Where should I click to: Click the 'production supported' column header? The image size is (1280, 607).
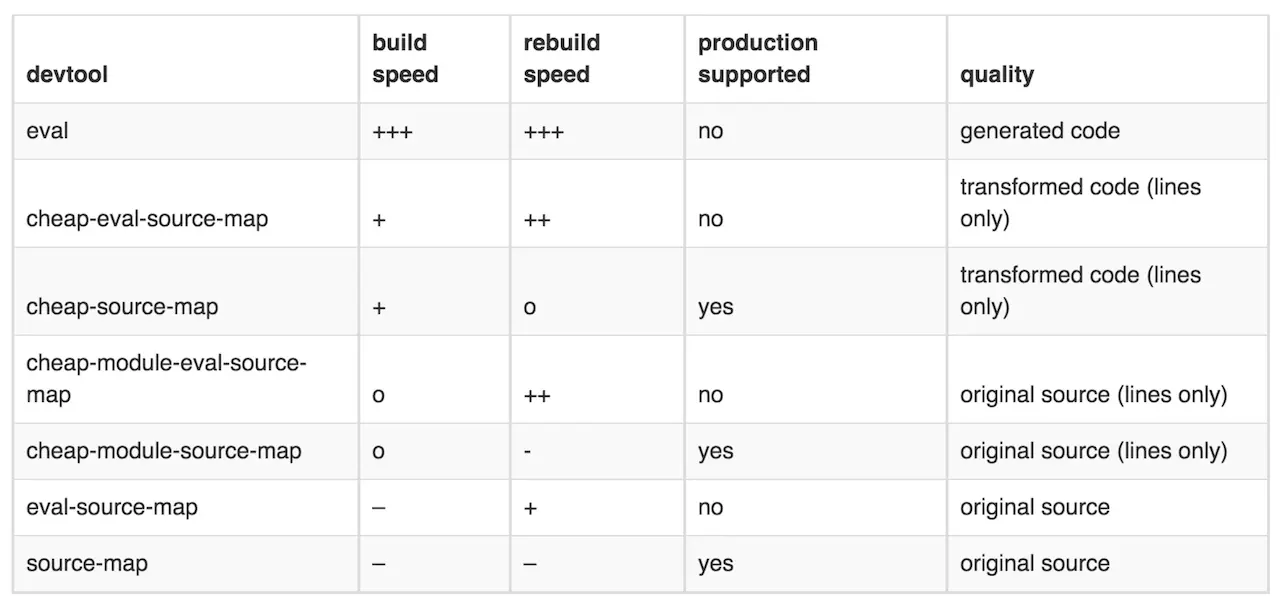[x=757, y=59]
